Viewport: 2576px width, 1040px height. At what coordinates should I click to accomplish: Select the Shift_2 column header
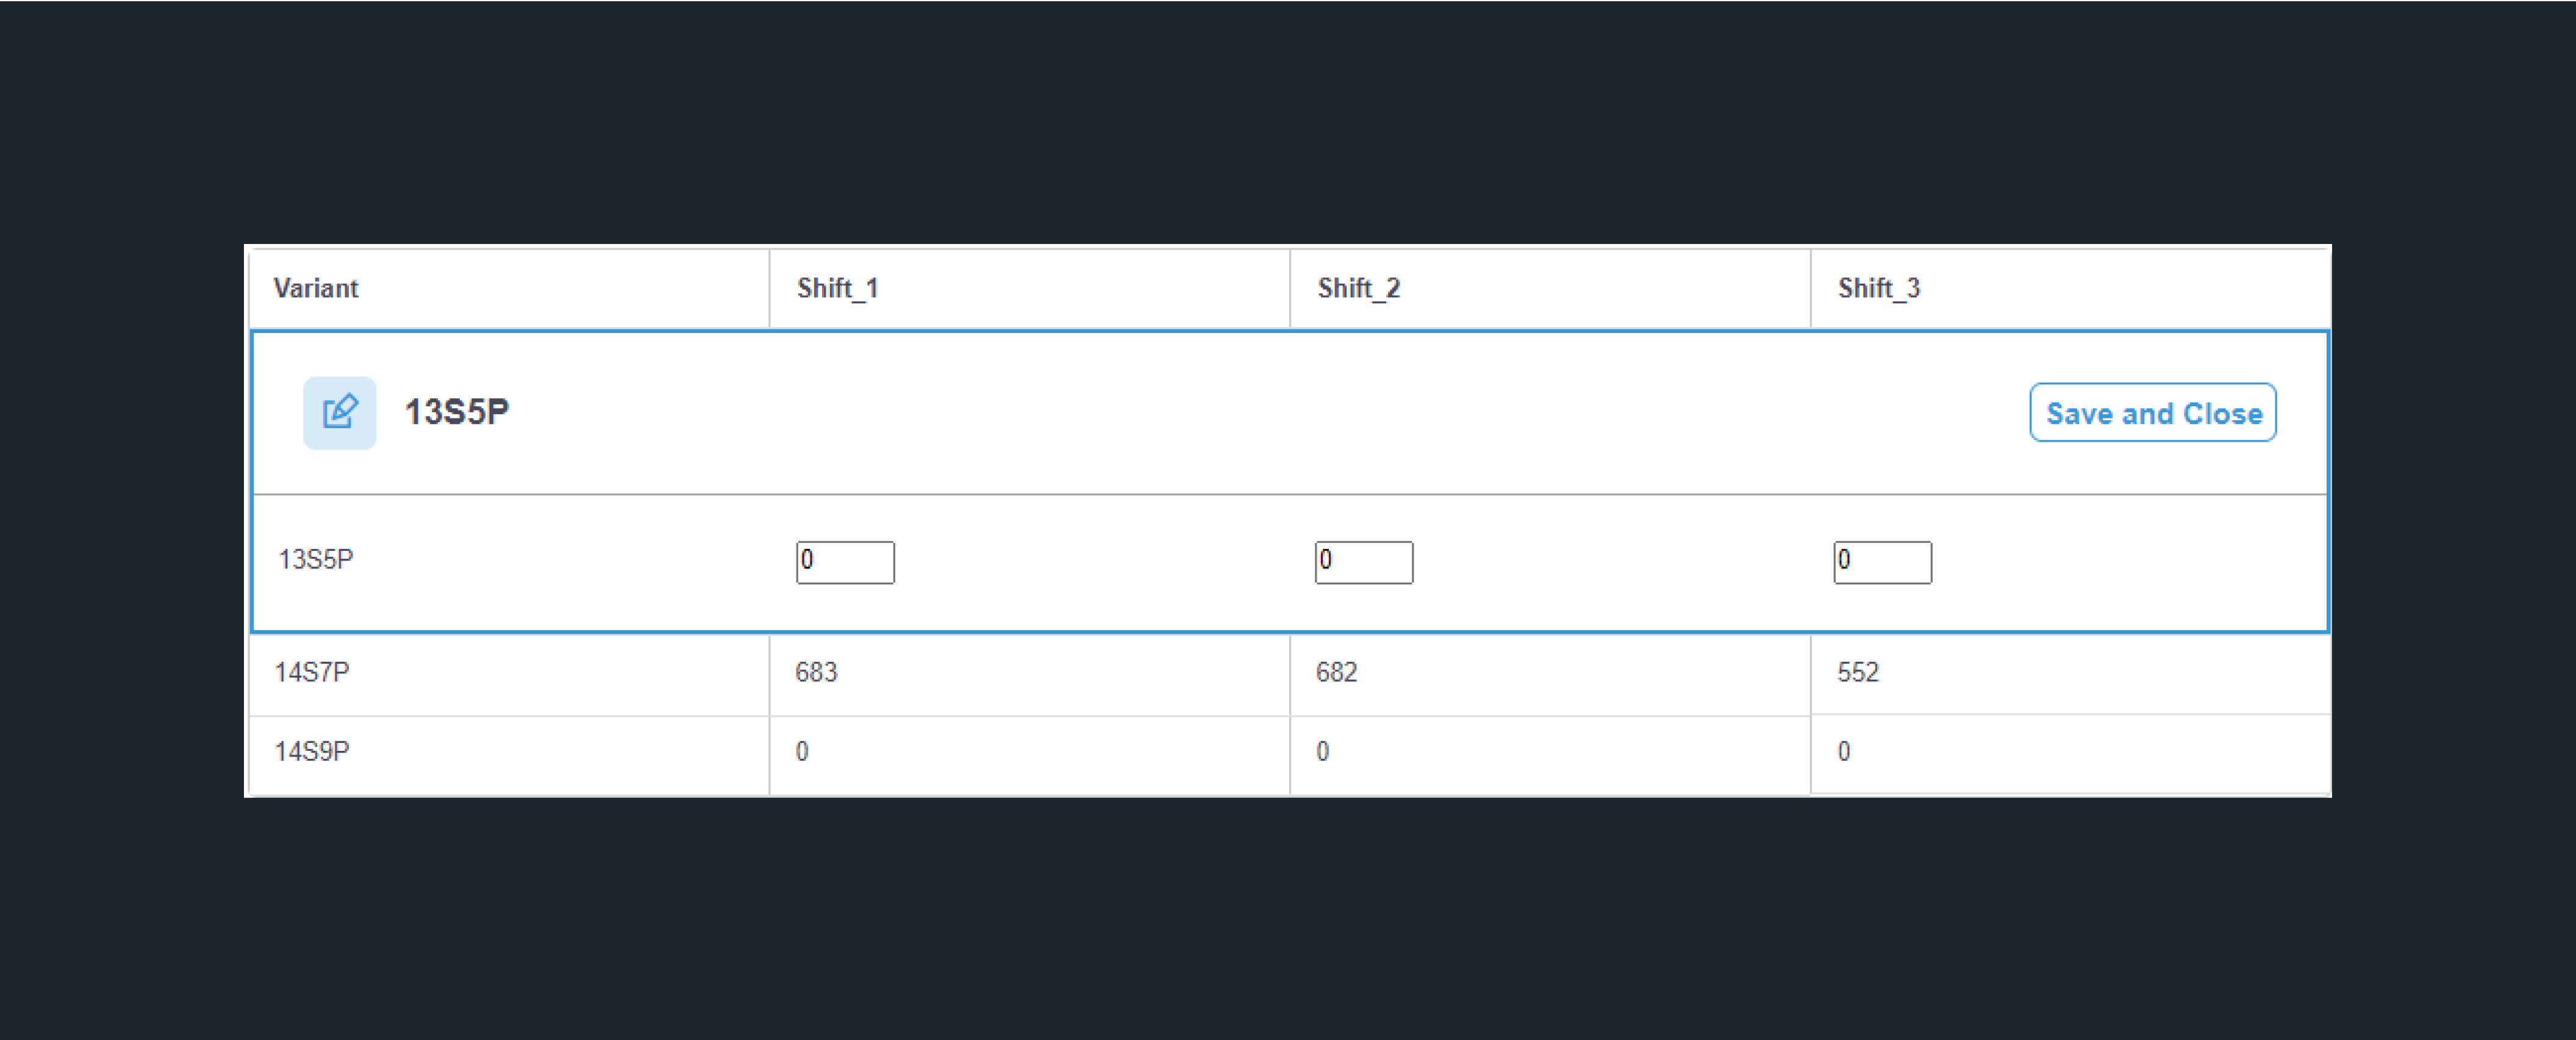click(1550, 288)
